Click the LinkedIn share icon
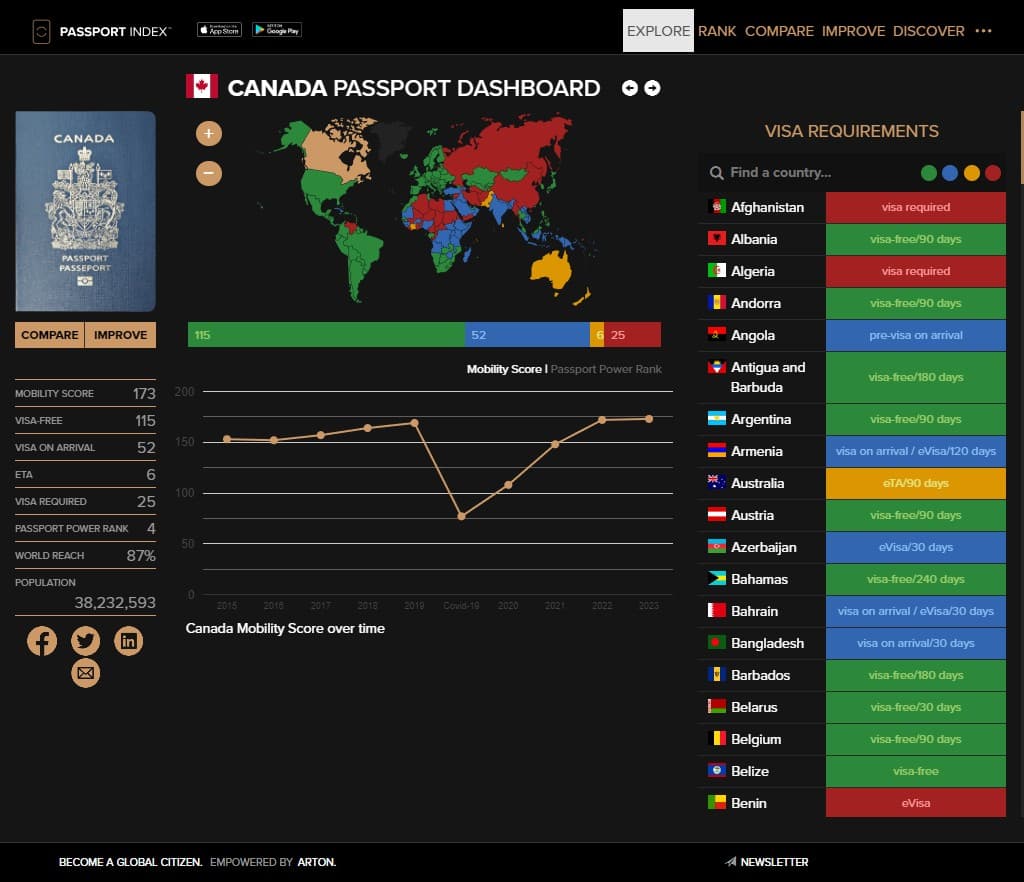The image size is (1024, 882). point(129,641)
